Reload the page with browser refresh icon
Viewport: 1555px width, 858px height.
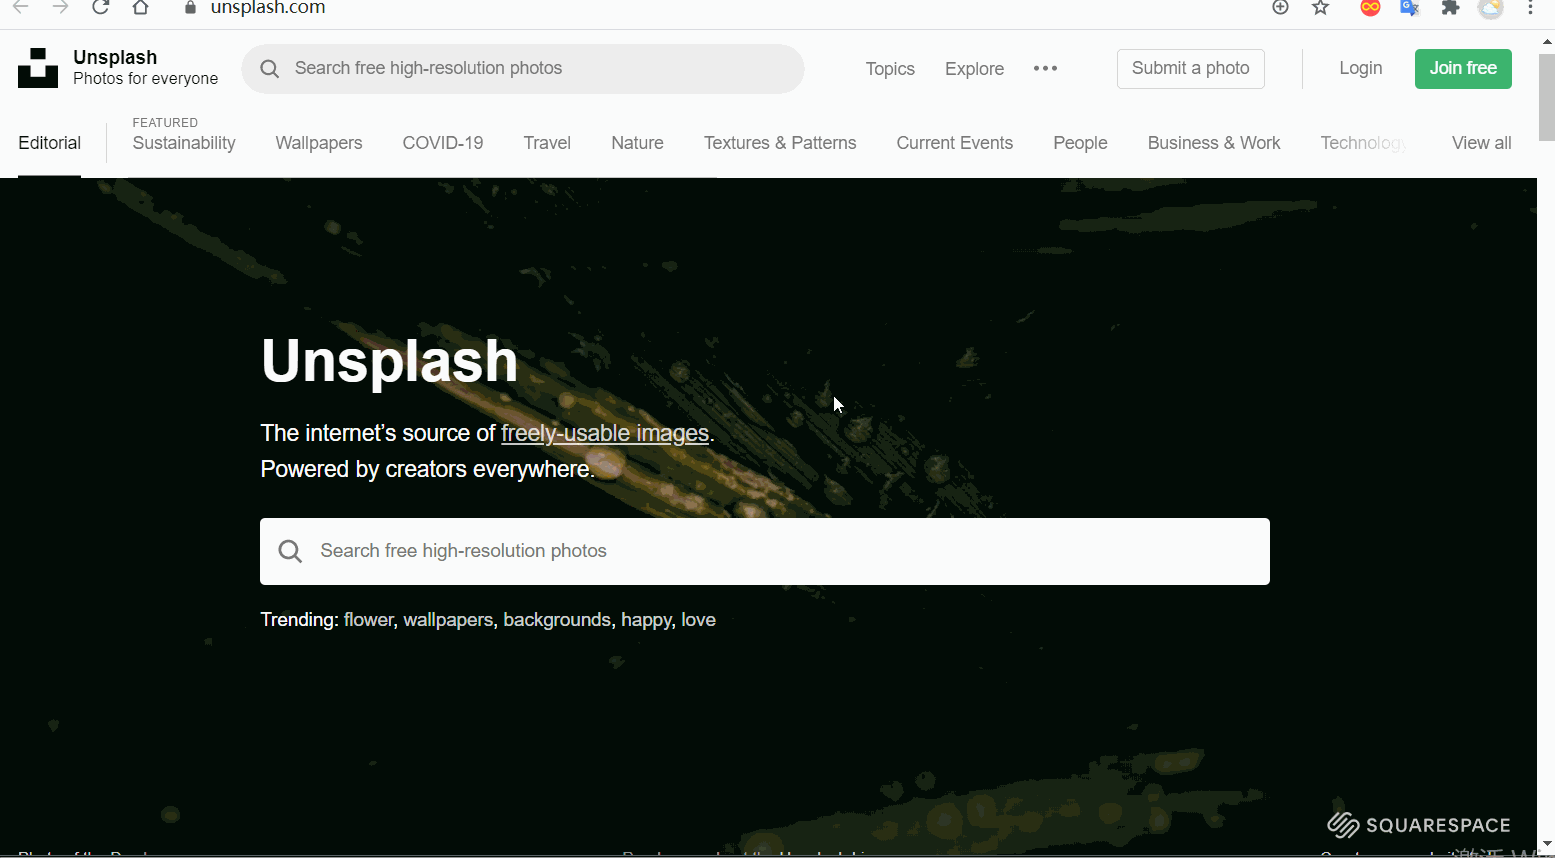coord(100,8)
